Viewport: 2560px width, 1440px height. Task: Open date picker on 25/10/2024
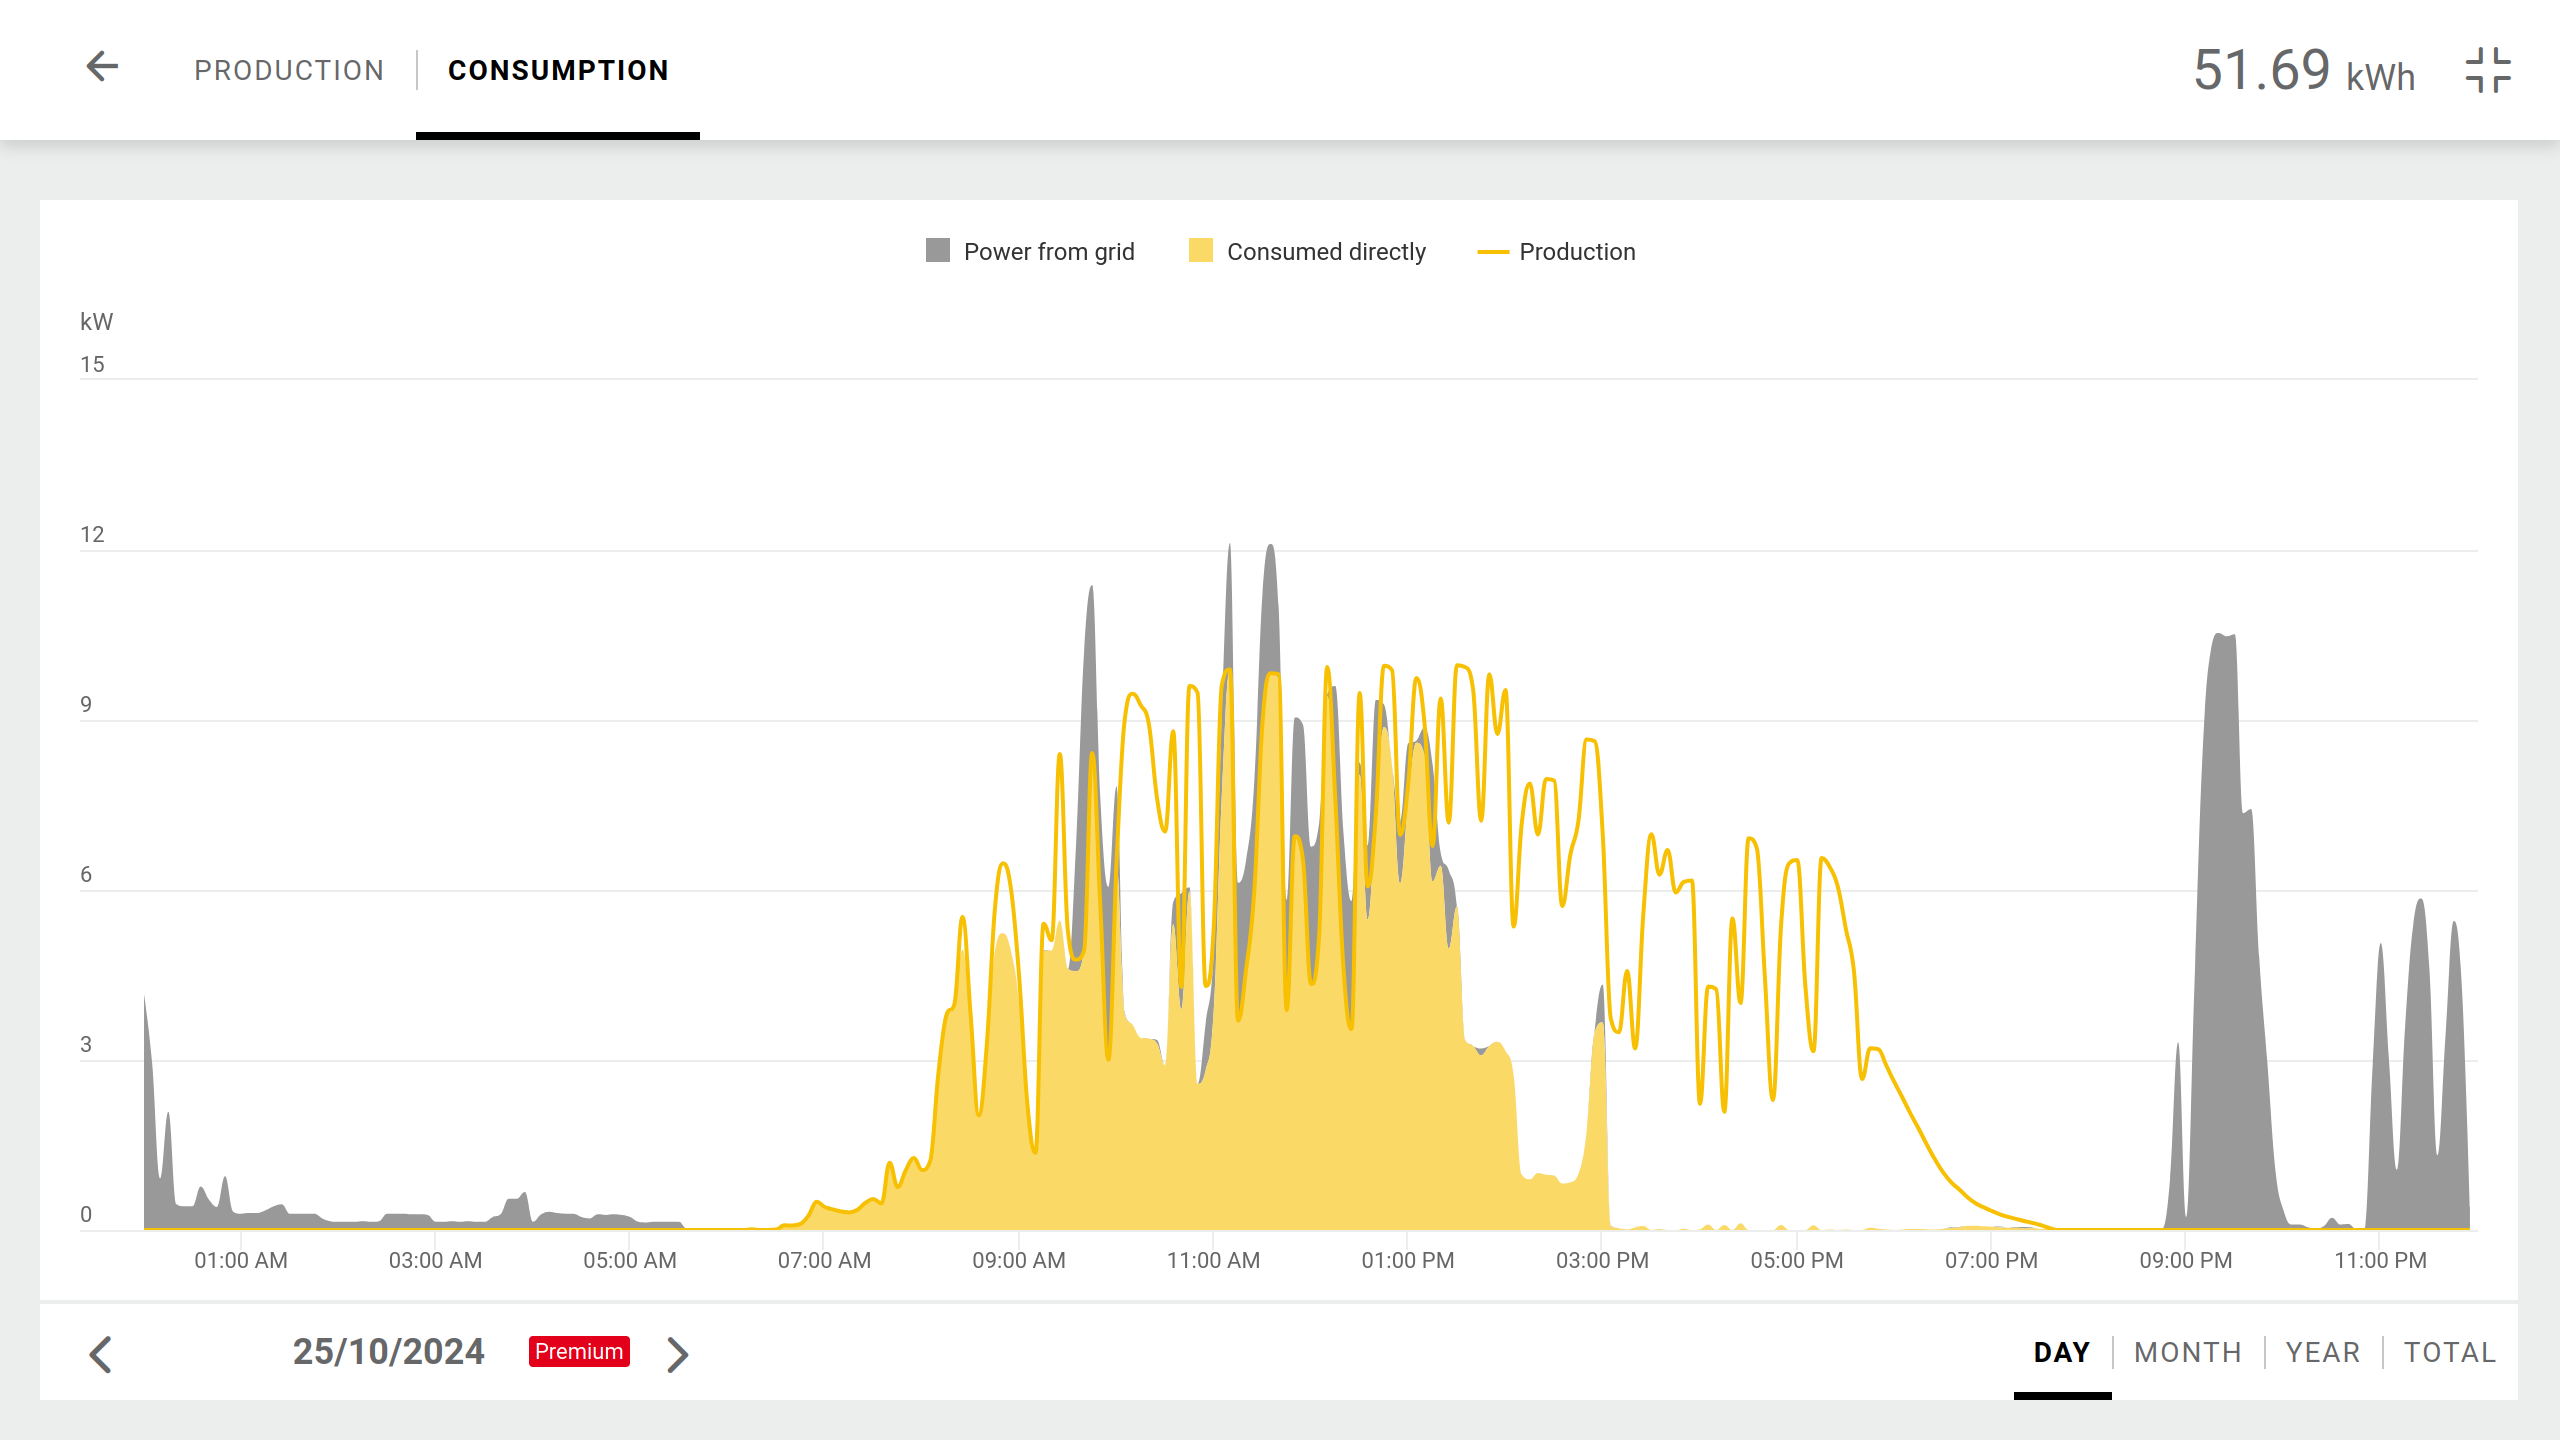click(x=388, y=1352)
